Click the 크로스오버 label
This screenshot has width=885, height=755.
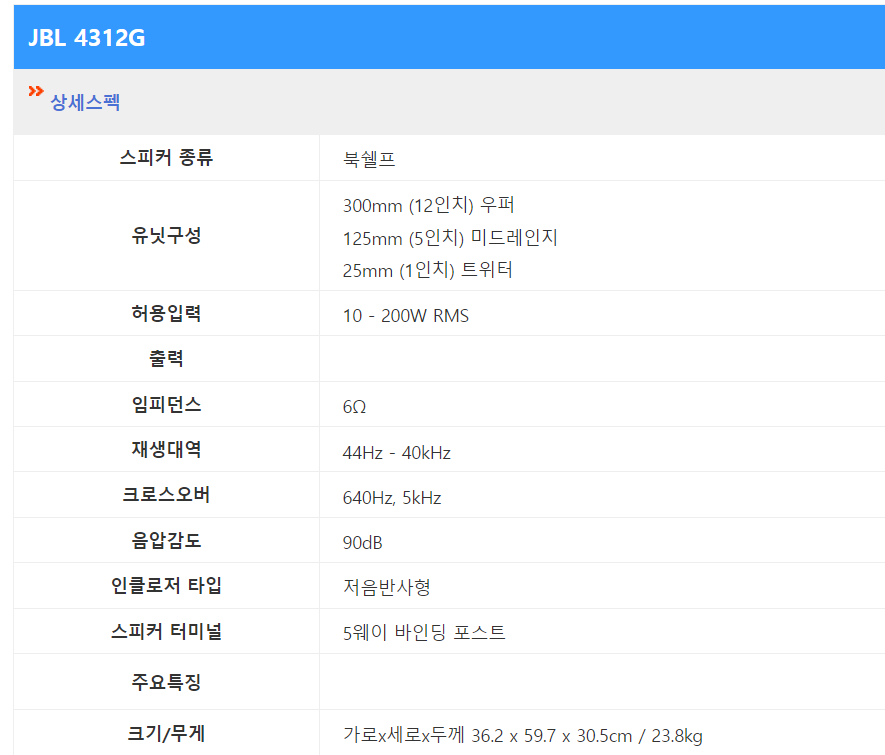(167, 494)
